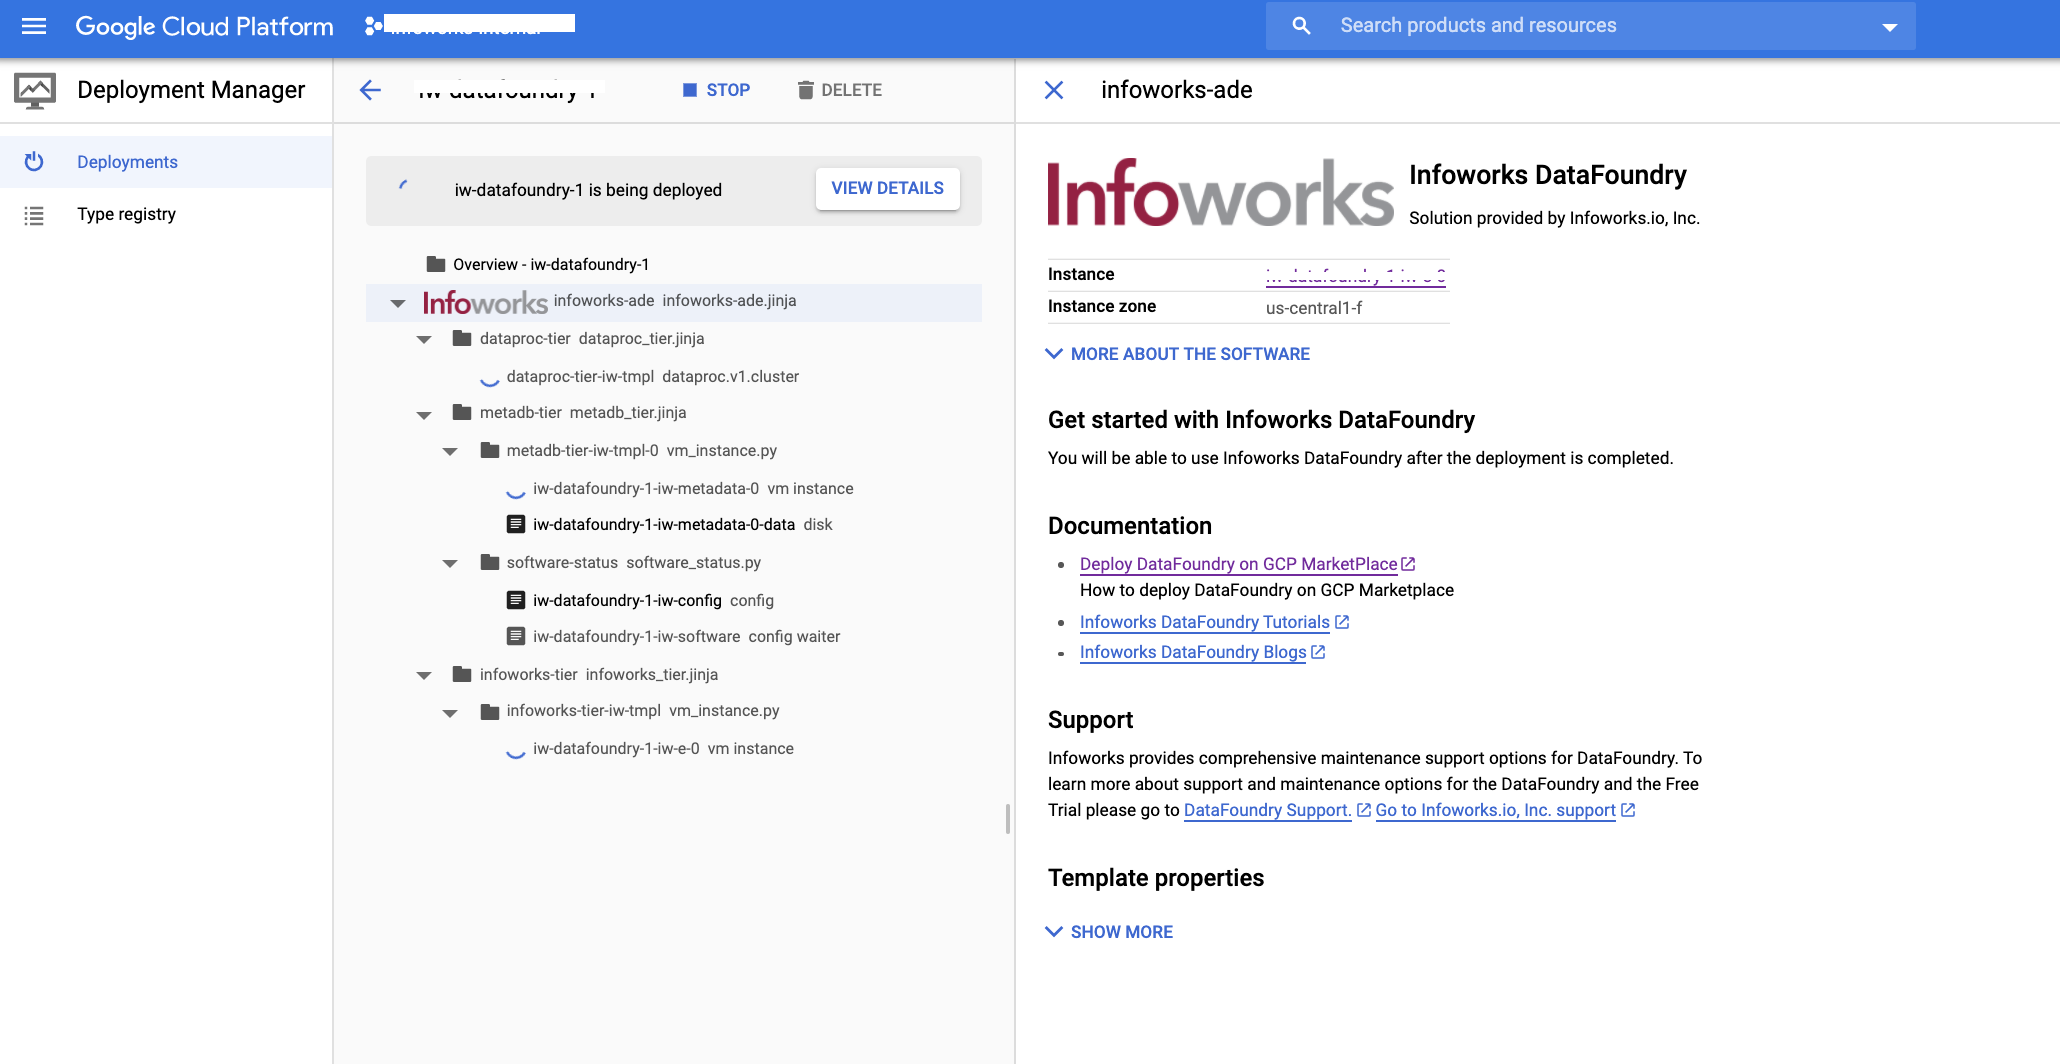The image size is (2060, 1064).
Task: Collapse the infoworks-ade tree node
Action: 398,303
